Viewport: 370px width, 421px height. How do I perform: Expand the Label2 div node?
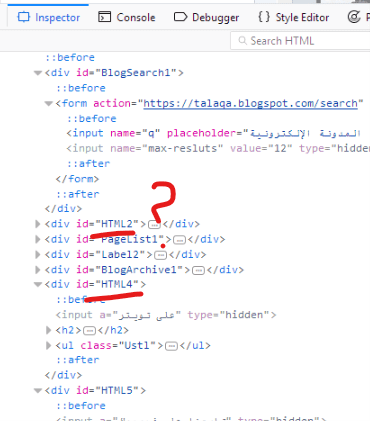point(38,254)
